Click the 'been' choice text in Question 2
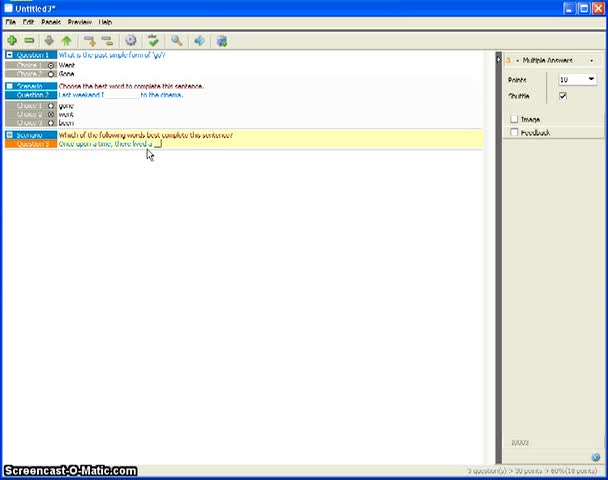The height and width of the screenshot is (480, 608). tap(66, 123)
